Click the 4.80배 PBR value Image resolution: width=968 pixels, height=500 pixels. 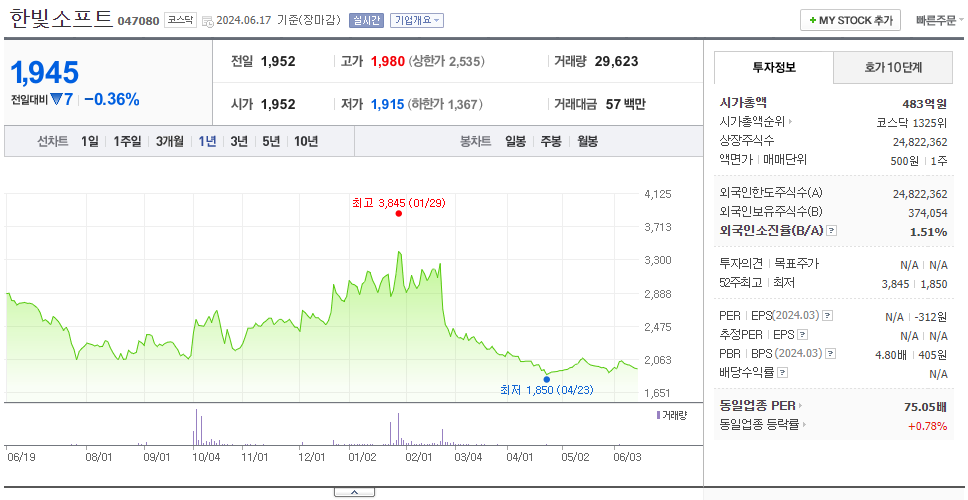click(890, 355)
